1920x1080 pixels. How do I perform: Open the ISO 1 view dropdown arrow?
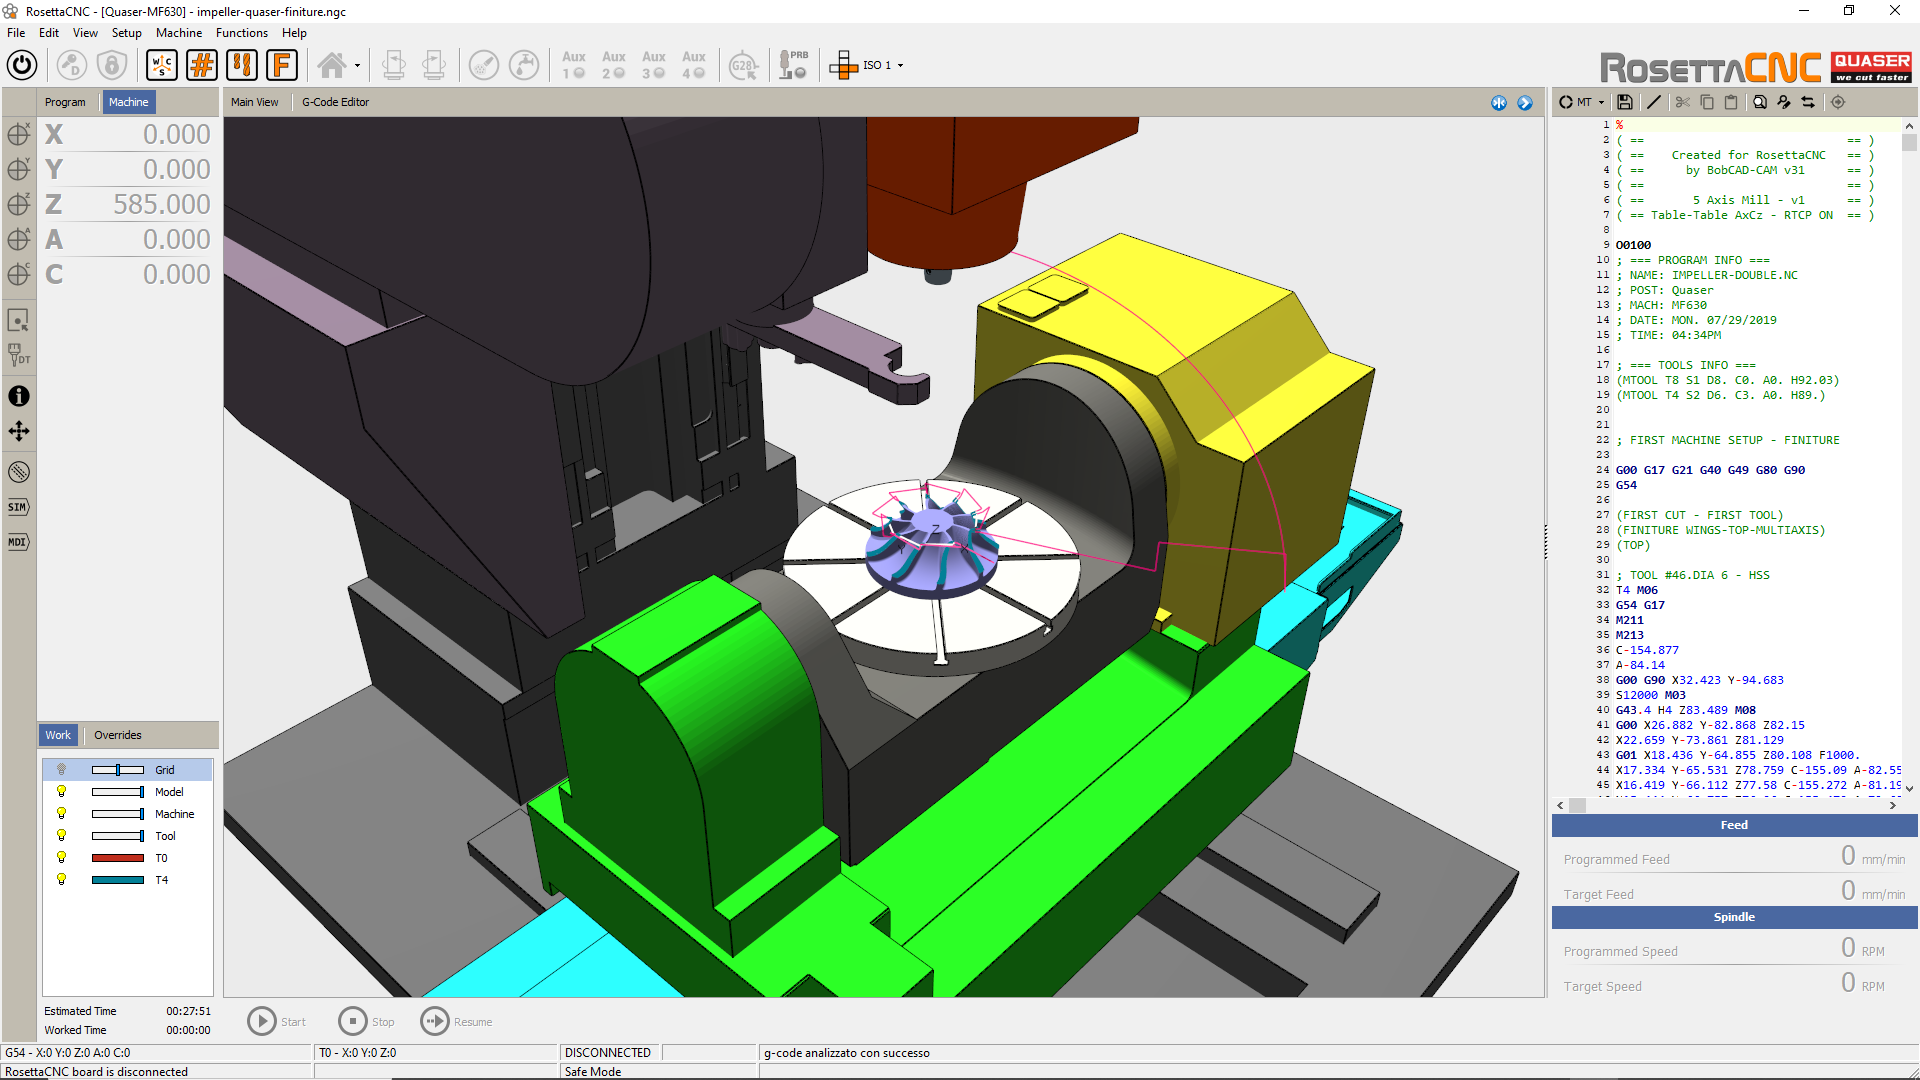(x=901, y=66)
